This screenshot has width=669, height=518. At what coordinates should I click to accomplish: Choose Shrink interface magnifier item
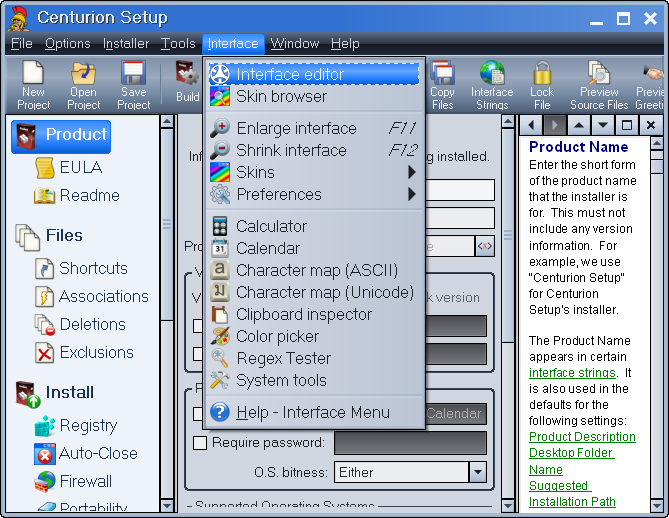[314, 150]
